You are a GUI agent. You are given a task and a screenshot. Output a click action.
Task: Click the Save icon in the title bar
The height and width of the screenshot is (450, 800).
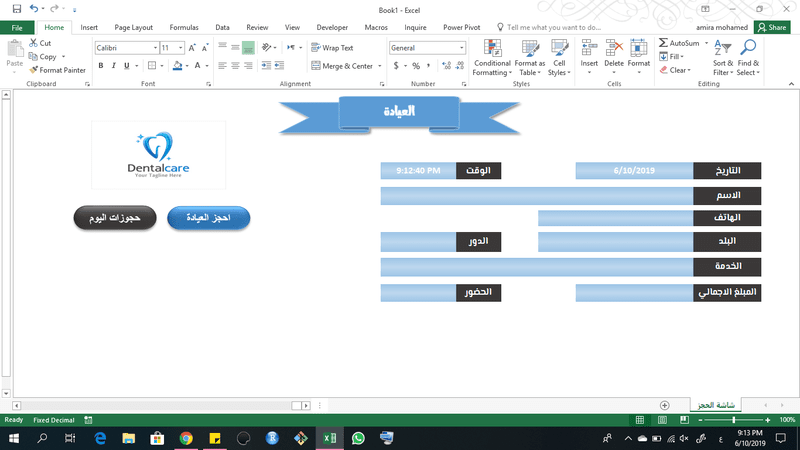click(17, 9)
